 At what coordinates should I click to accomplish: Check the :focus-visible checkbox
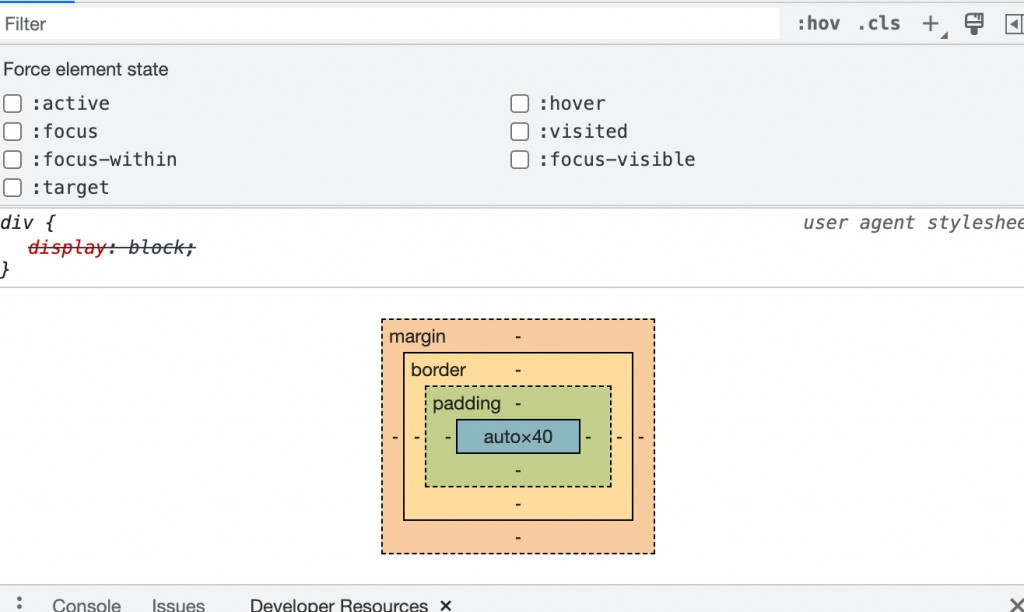click(x=520, y=160)
